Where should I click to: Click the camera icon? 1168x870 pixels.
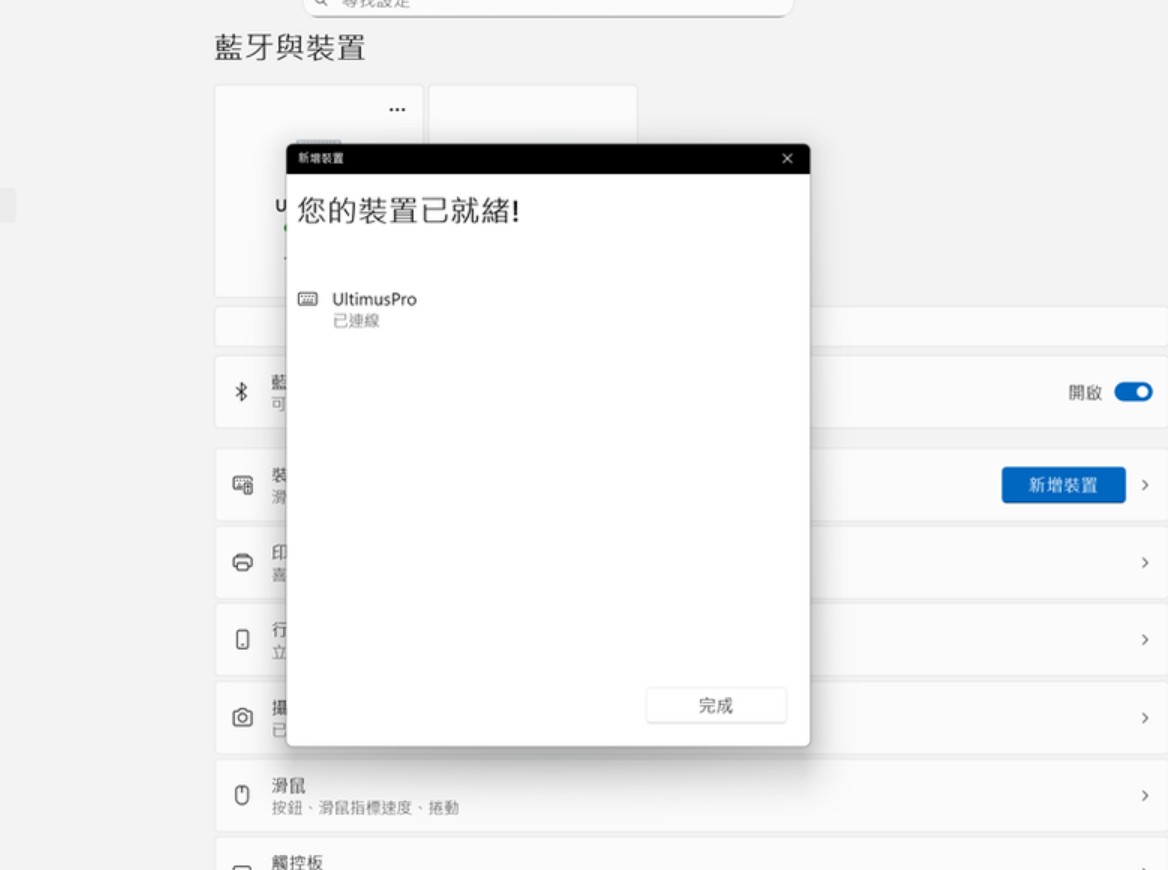(242, 718)
